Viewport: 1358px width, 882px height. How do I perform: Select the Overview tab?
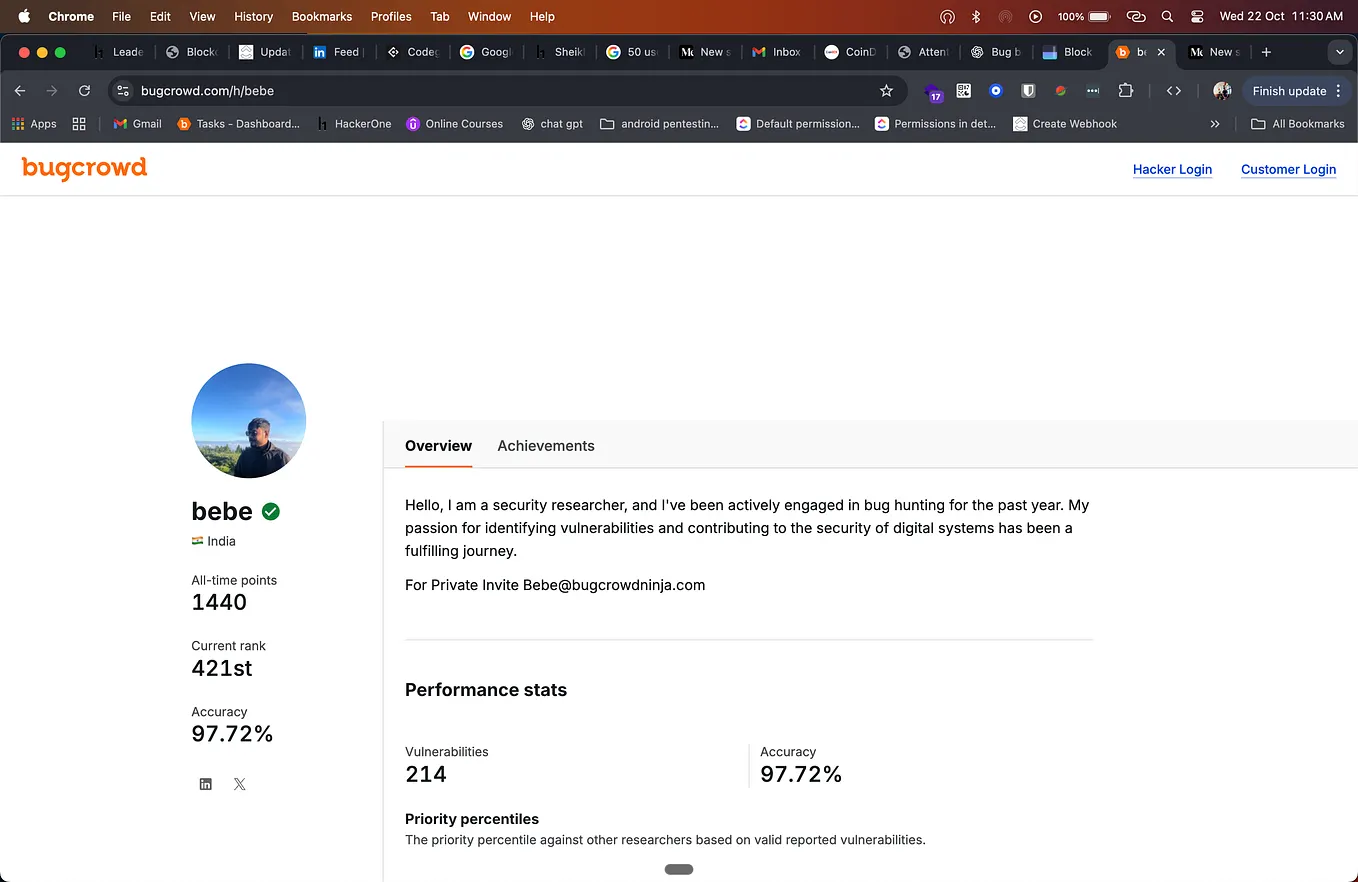pos(438,446)
